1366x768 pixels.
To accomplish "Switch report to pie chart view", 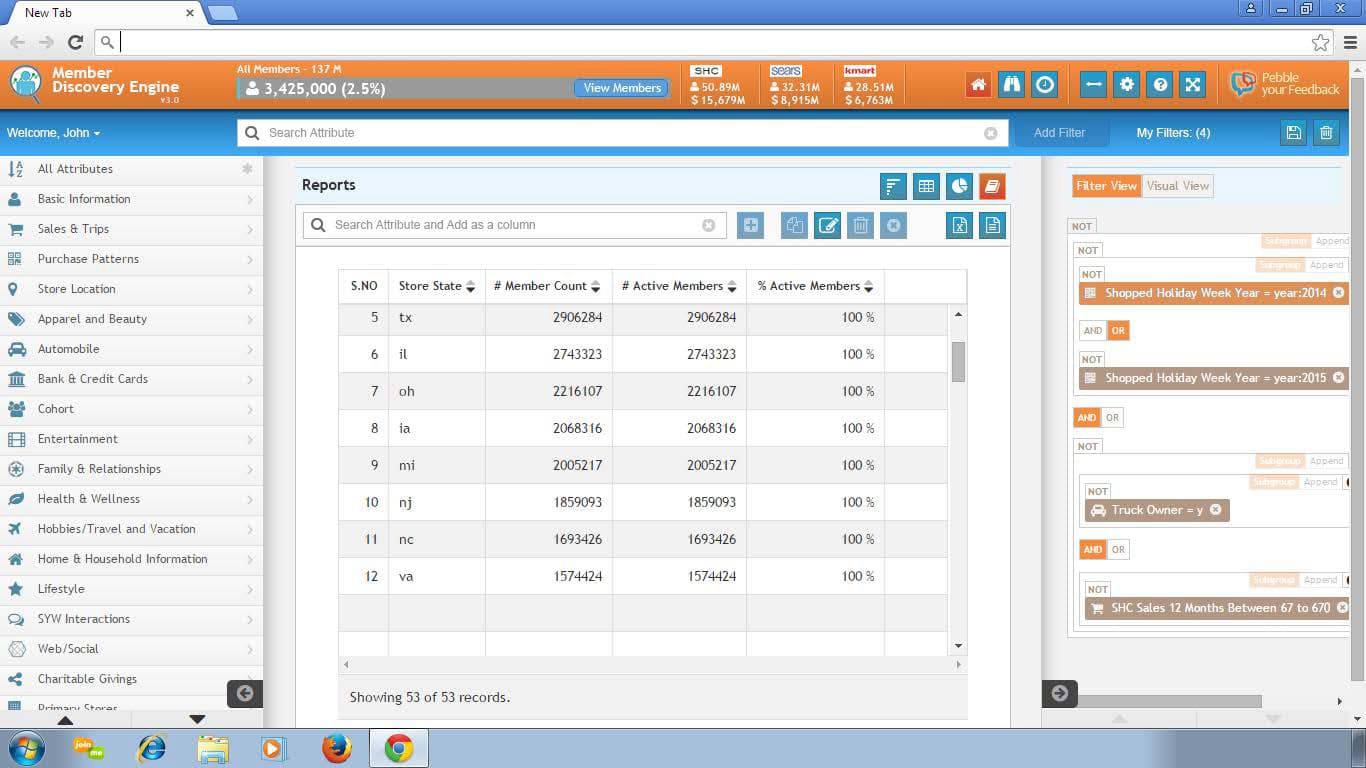I will 959,186.
